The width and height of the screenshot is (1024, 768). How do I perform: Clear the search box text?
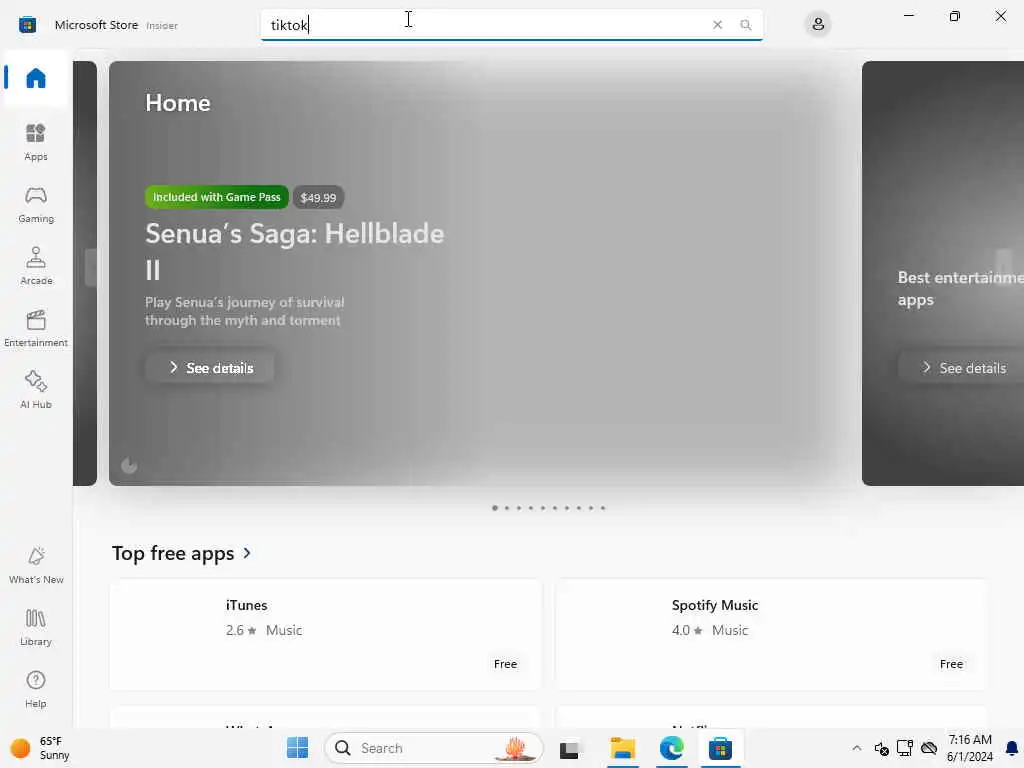(717, 25)
